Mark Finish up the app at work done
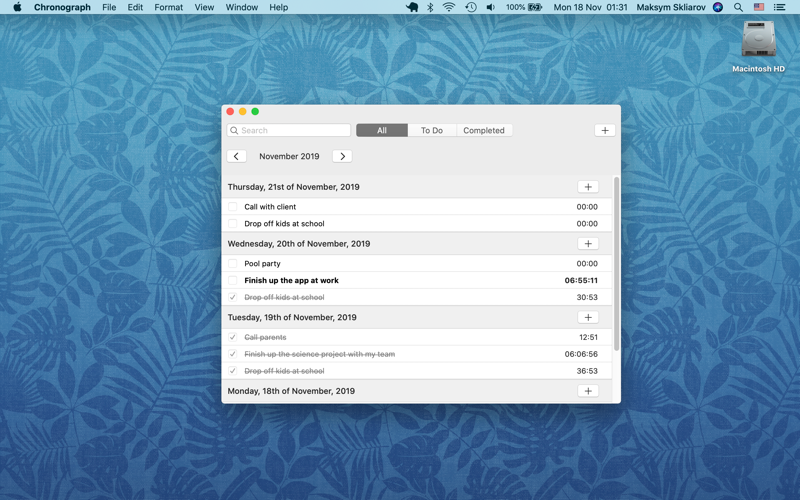The image size is (800, 500). click(233, 280)
